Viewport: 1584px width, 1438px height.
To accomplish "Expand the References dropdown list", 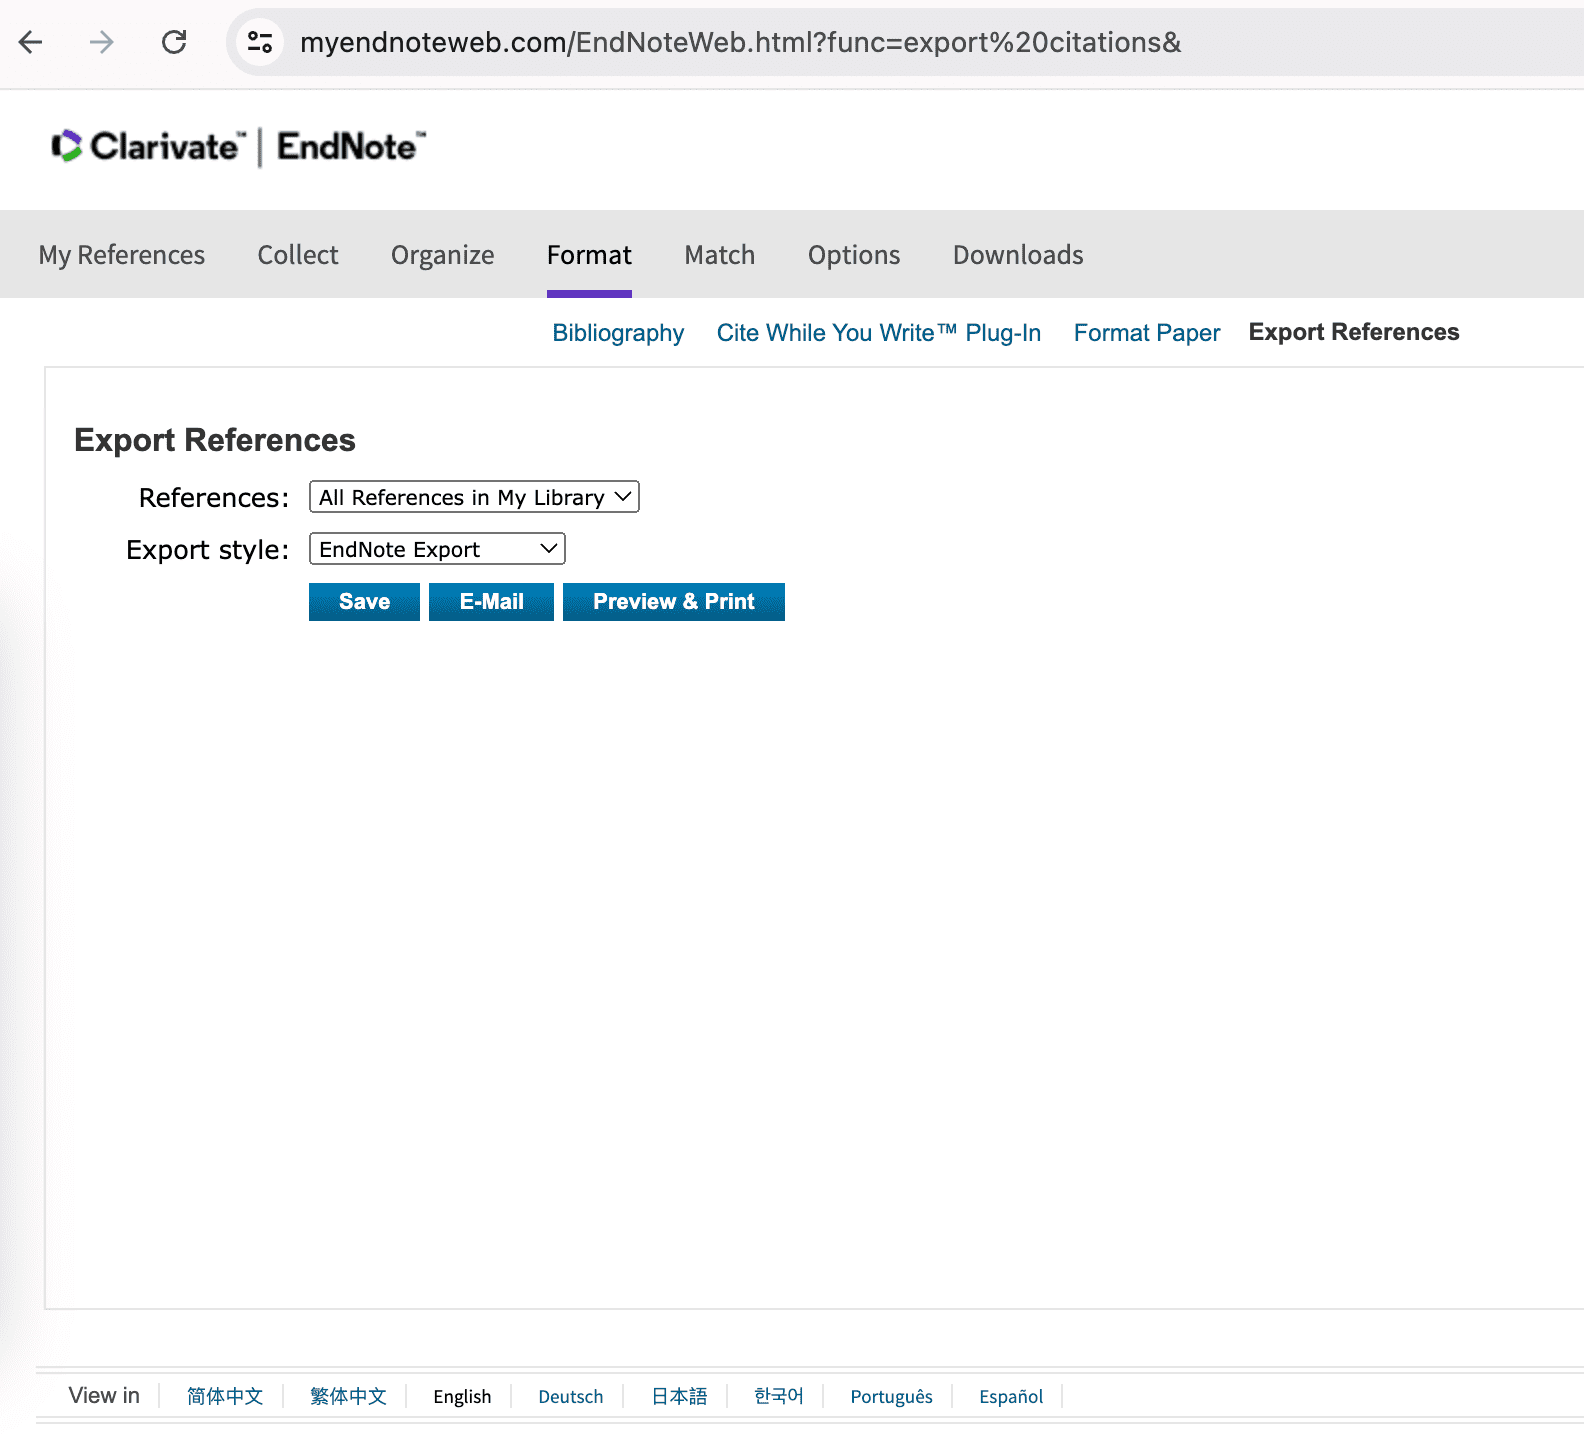I will (x=474, y=497).
